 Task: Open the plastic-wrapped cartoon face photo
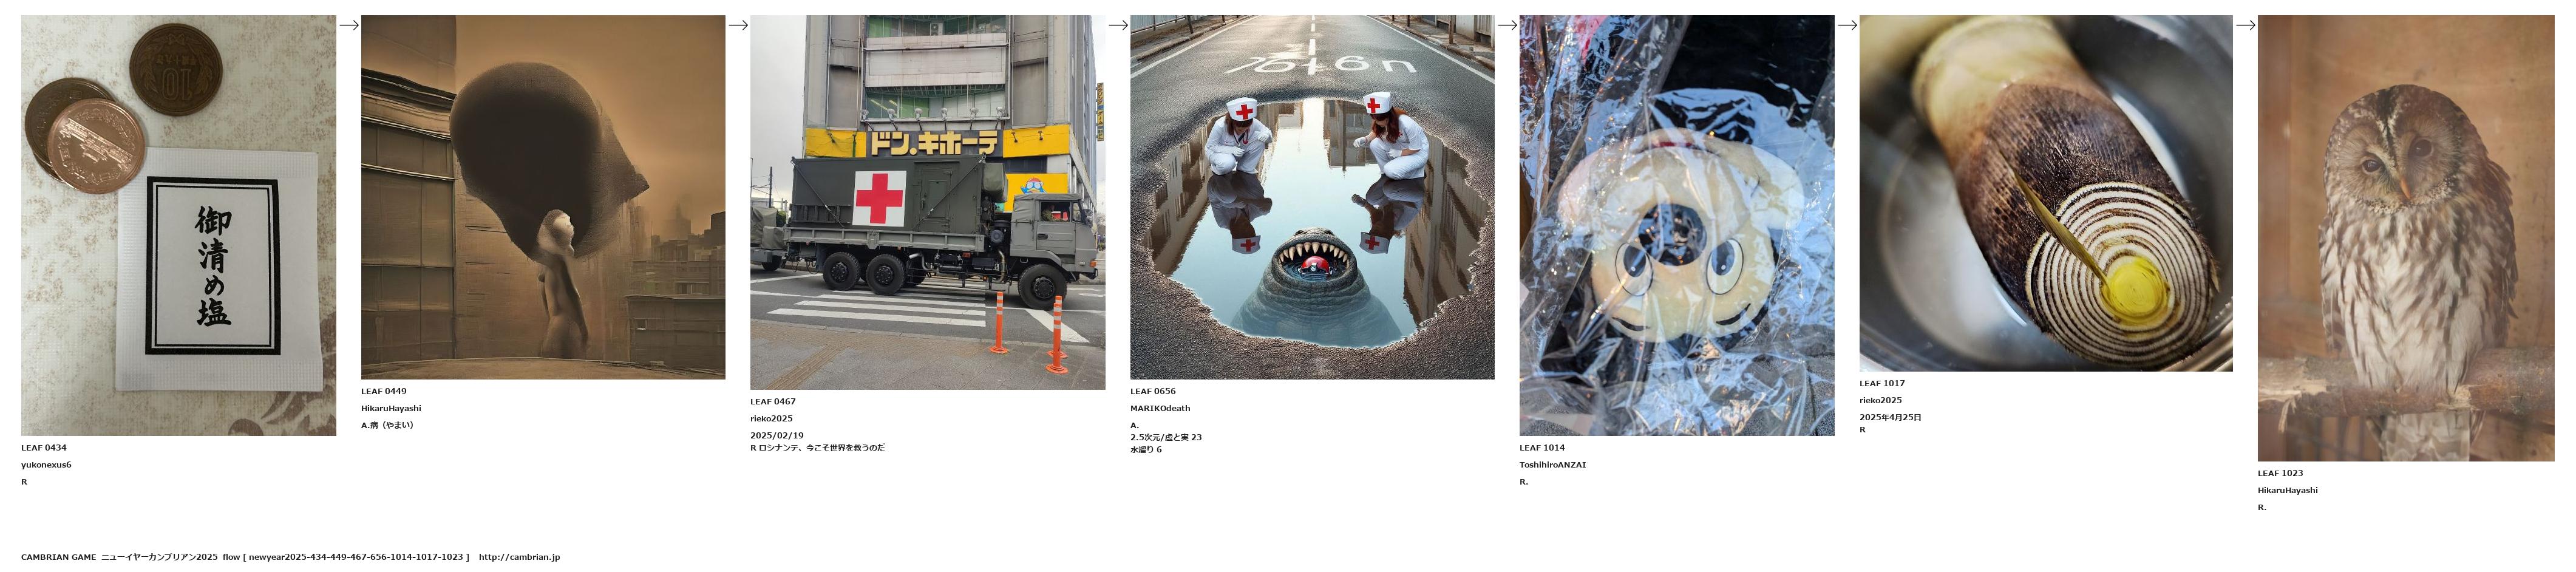[1676, 225]
